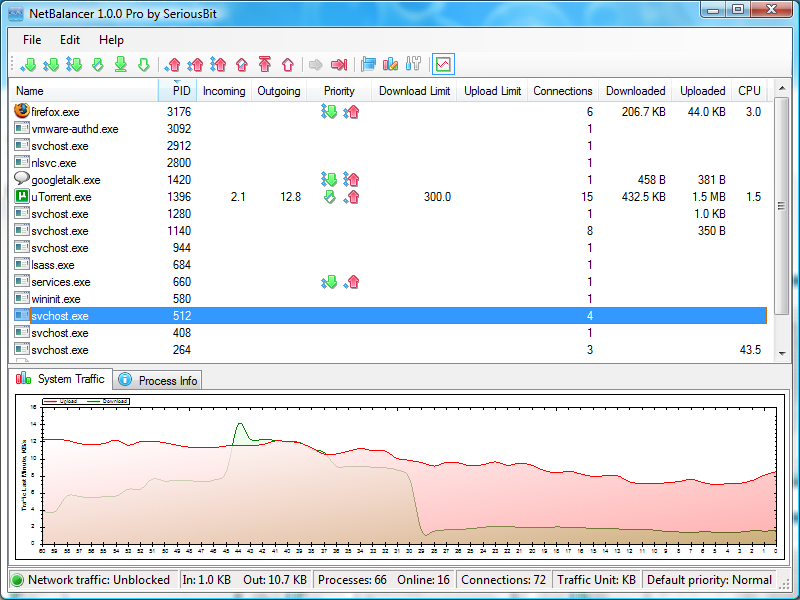
Task: Click the red arrow pointing right to bar
Action: 339,65
